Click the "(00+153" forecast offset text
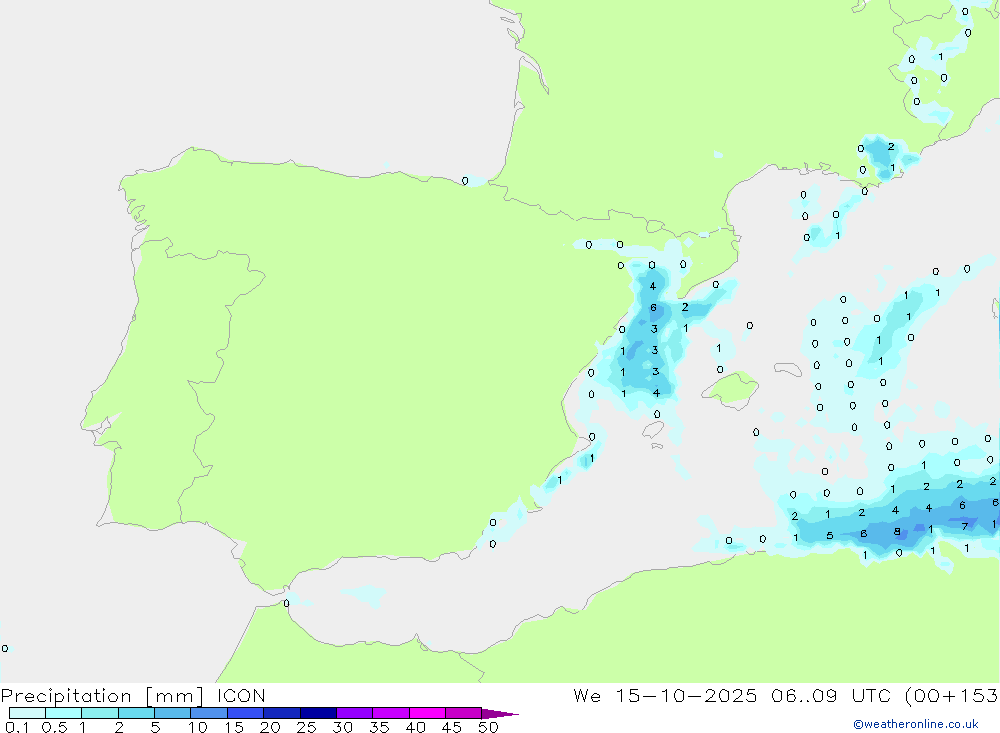This screenshot has height=733, width=1000. [951, 696]
